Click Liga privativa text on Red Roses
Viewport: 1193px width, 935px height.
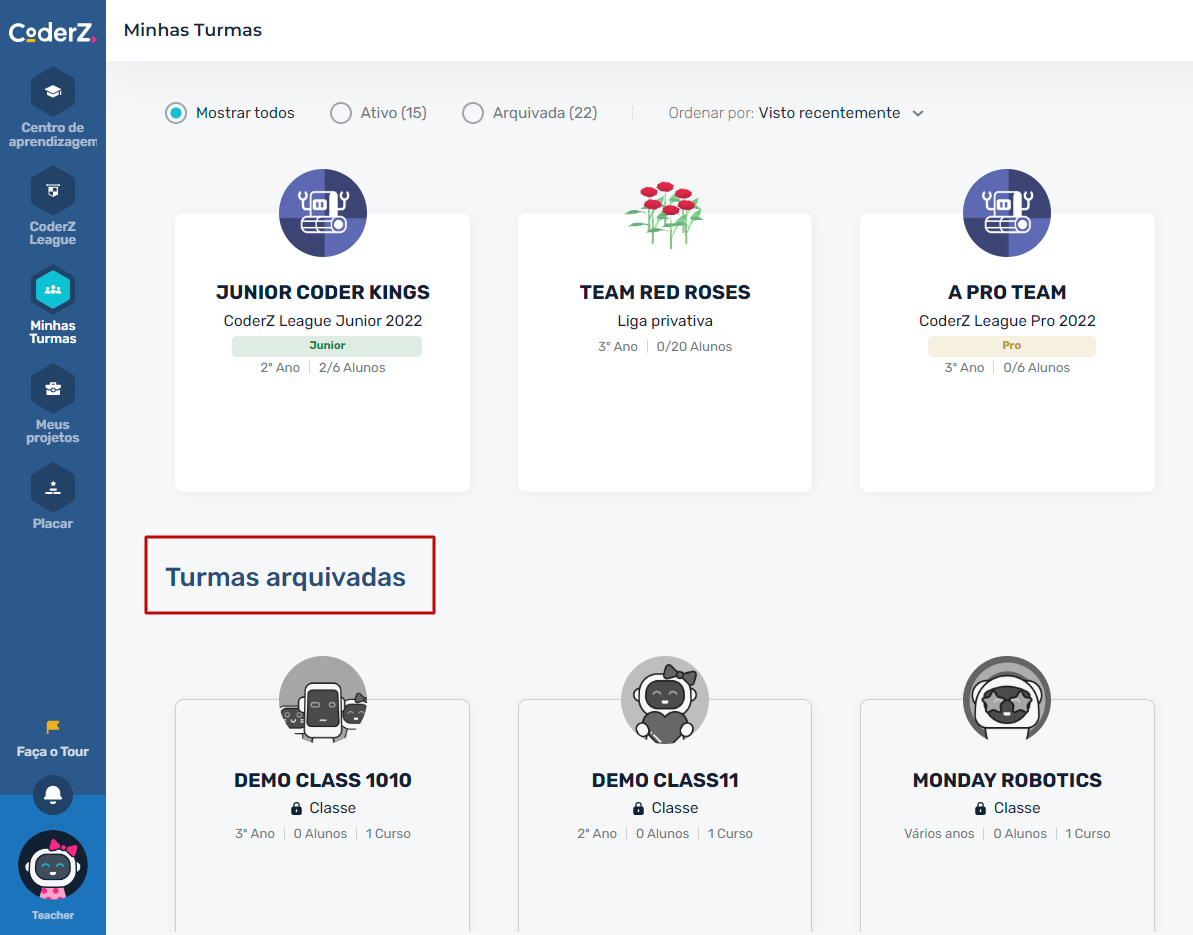[x=664, y=321]
